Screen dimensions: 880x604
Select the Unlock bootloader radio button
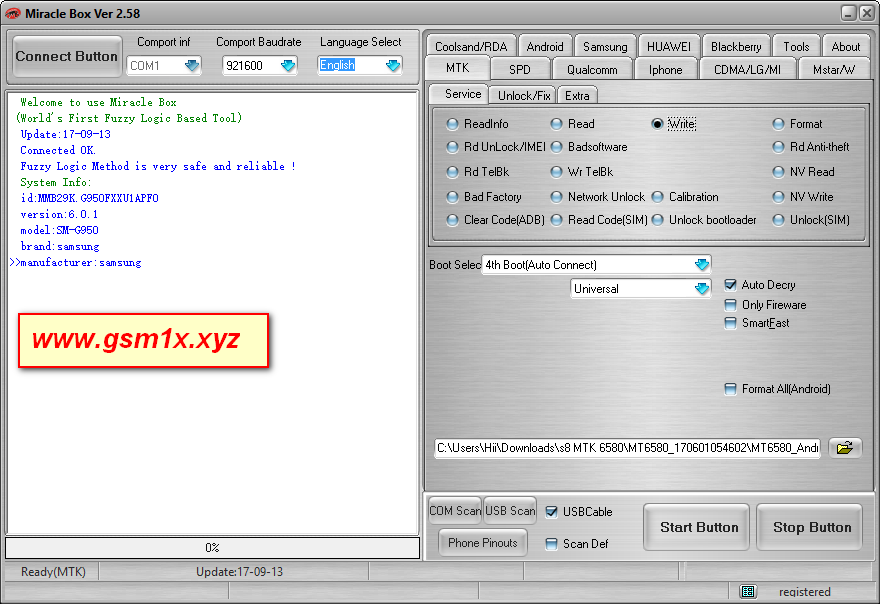pyautogui.click(x=657, y=220)
